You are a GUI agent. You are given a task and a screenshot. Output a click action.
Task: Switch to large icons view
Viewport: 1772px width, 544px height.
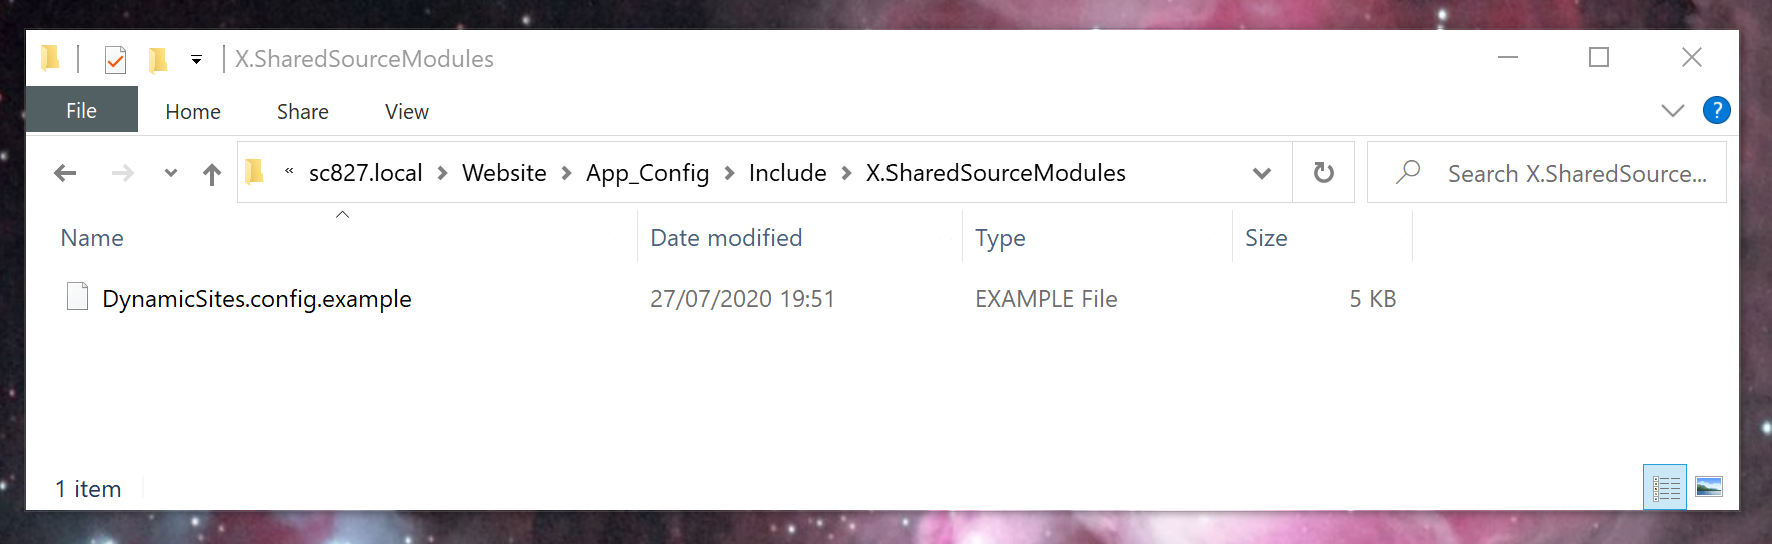tap(1709, 487)
